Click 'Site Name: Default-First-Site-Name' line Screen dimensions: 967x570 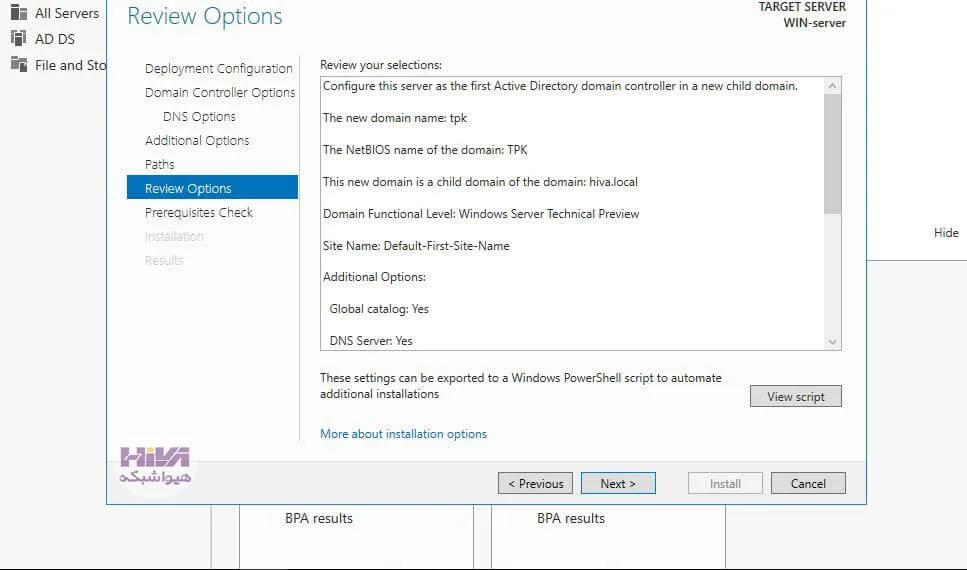416,246
